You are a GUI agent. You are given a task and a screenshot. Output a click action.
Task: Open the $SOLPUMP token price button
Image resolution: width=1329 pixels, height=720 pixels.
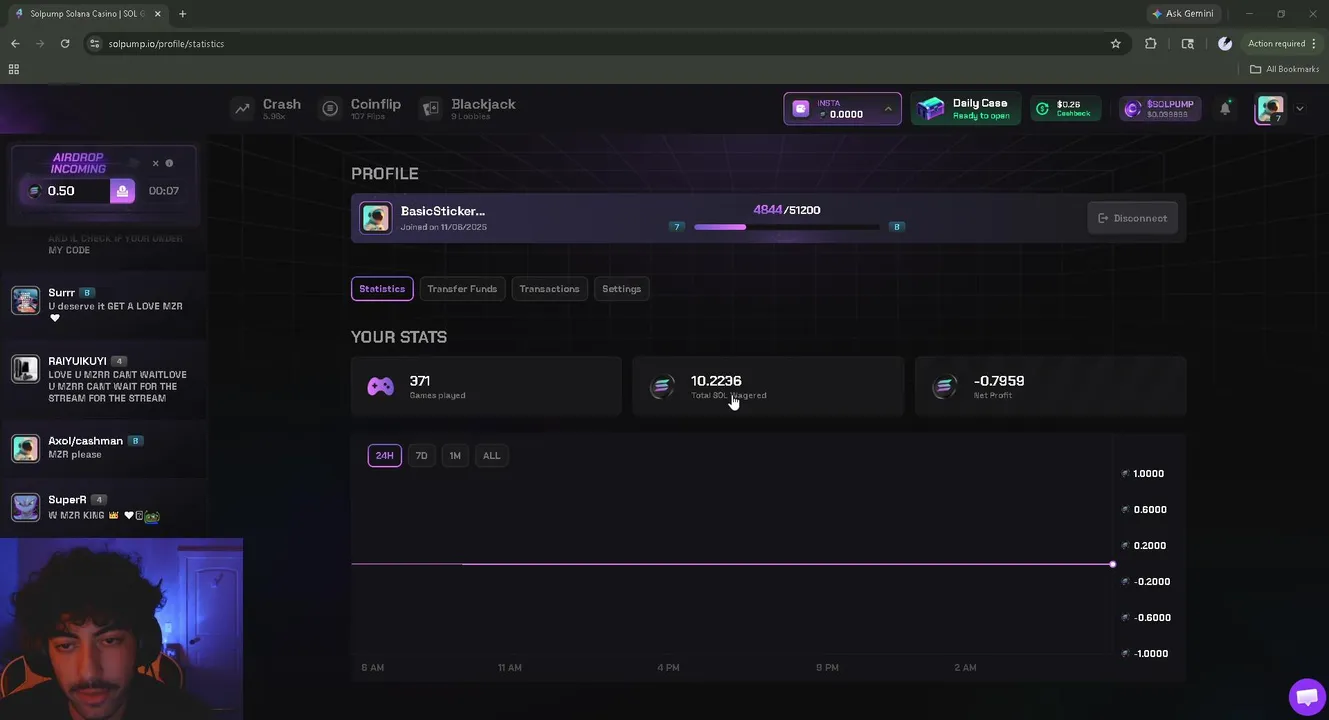click(1160, 109)
